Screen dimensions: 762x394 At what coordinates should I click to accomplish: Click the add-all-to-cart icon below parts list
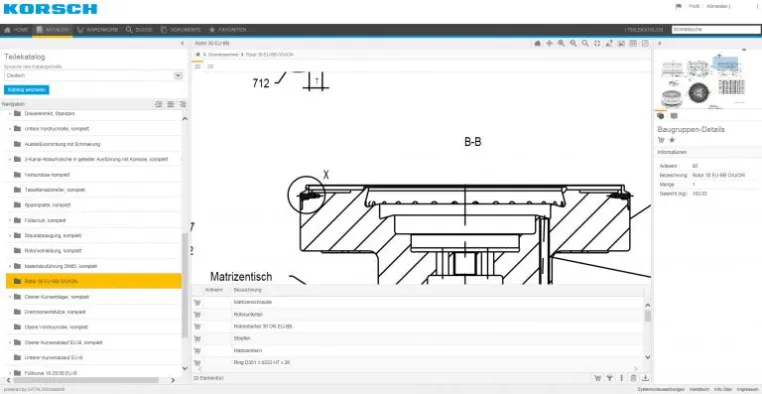(597, 378)
